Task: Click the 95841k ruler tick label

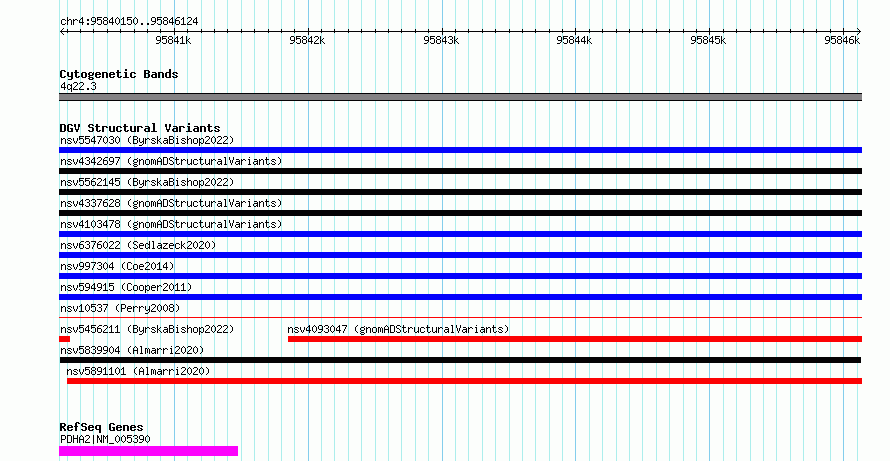Action: [173, 40]
